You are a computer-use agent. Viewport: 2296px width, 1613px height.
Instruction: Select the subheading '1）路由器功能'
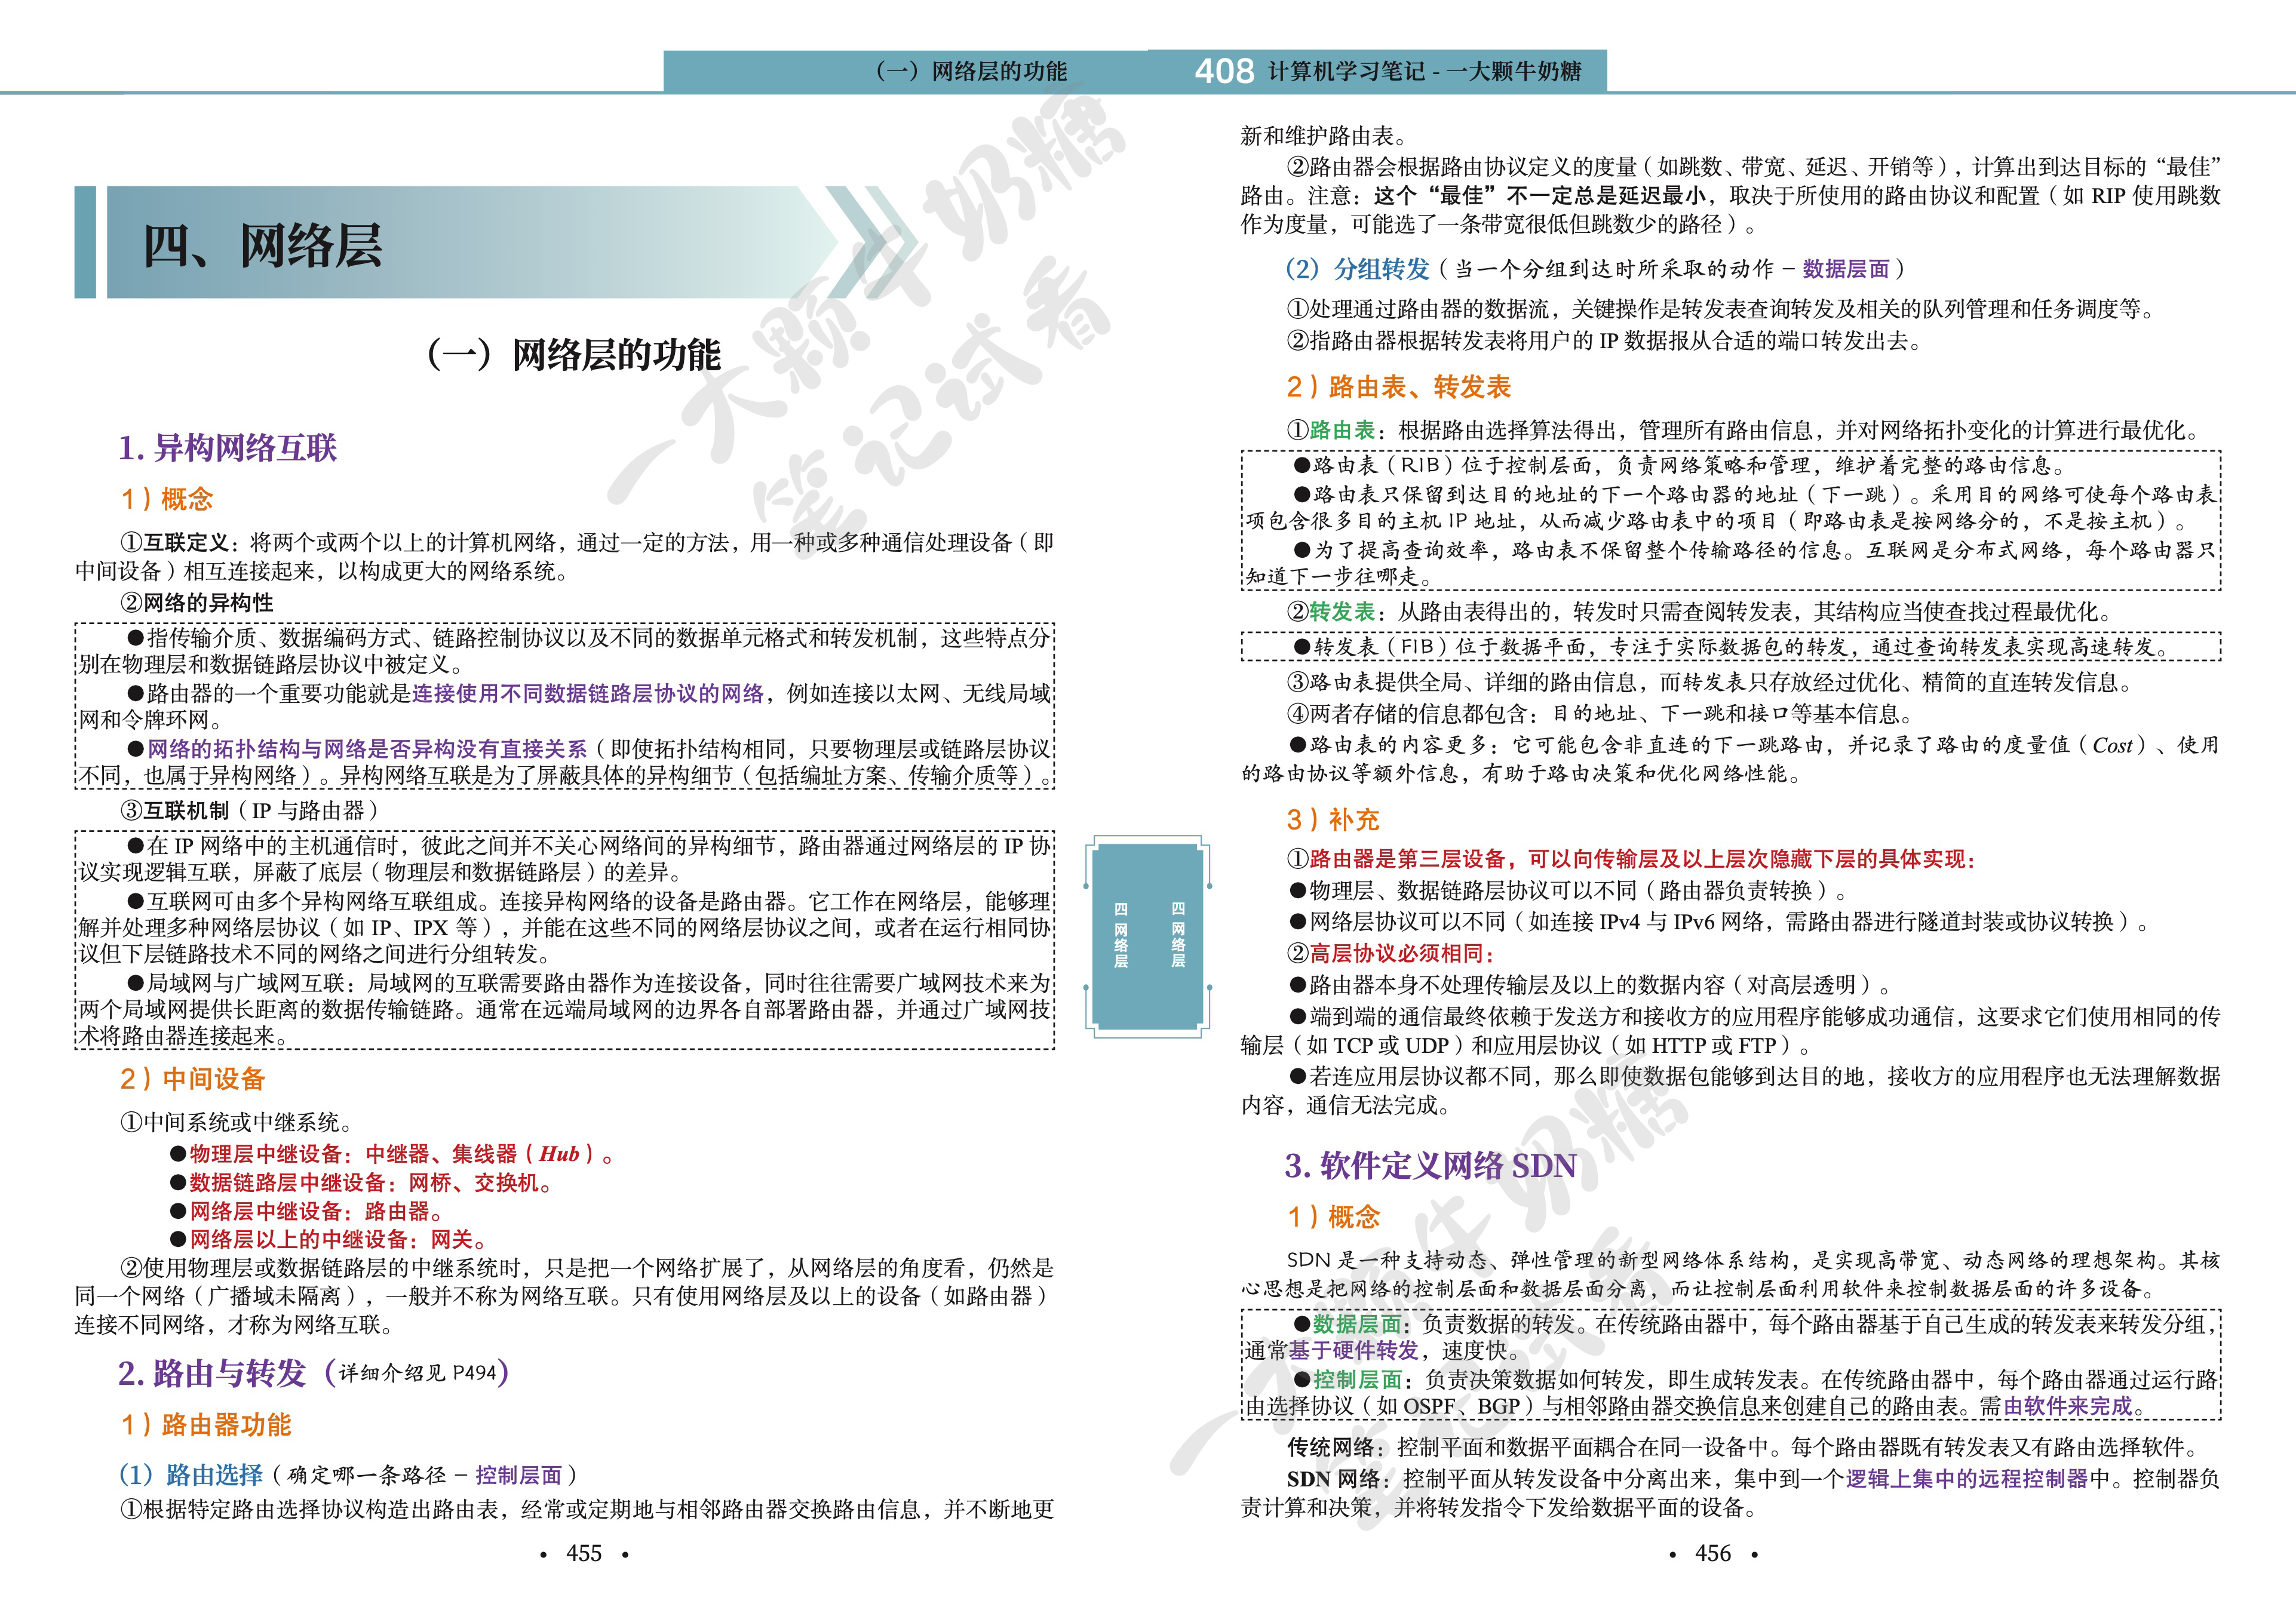[x=205, y=1424]
